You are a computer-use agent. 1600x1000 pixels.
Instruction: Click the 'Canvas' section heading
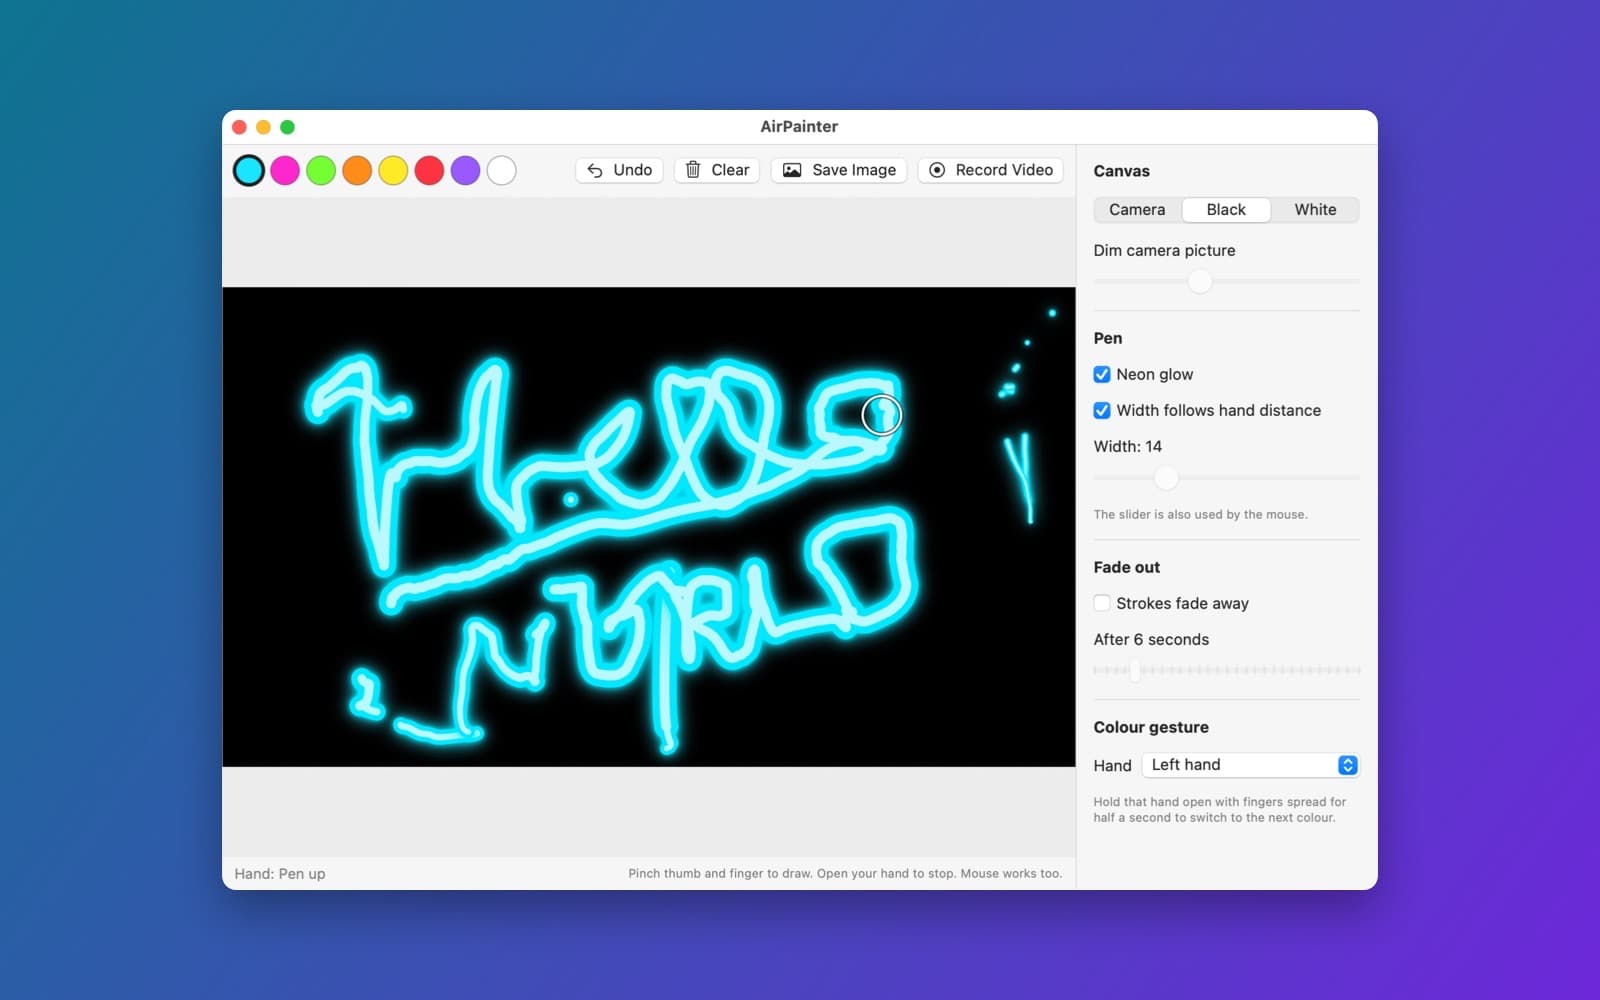point(1122,171)
